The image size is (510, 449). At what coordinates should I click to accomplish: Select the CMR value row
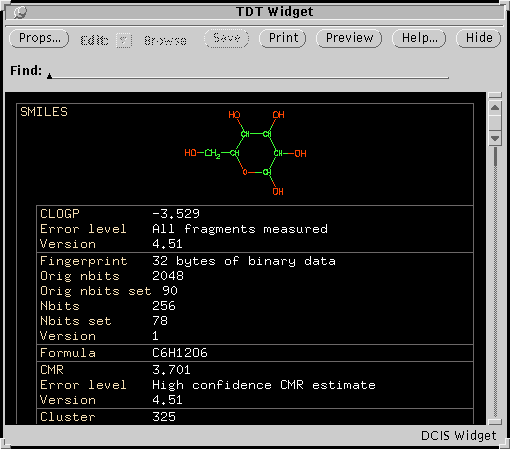point(255,370)
